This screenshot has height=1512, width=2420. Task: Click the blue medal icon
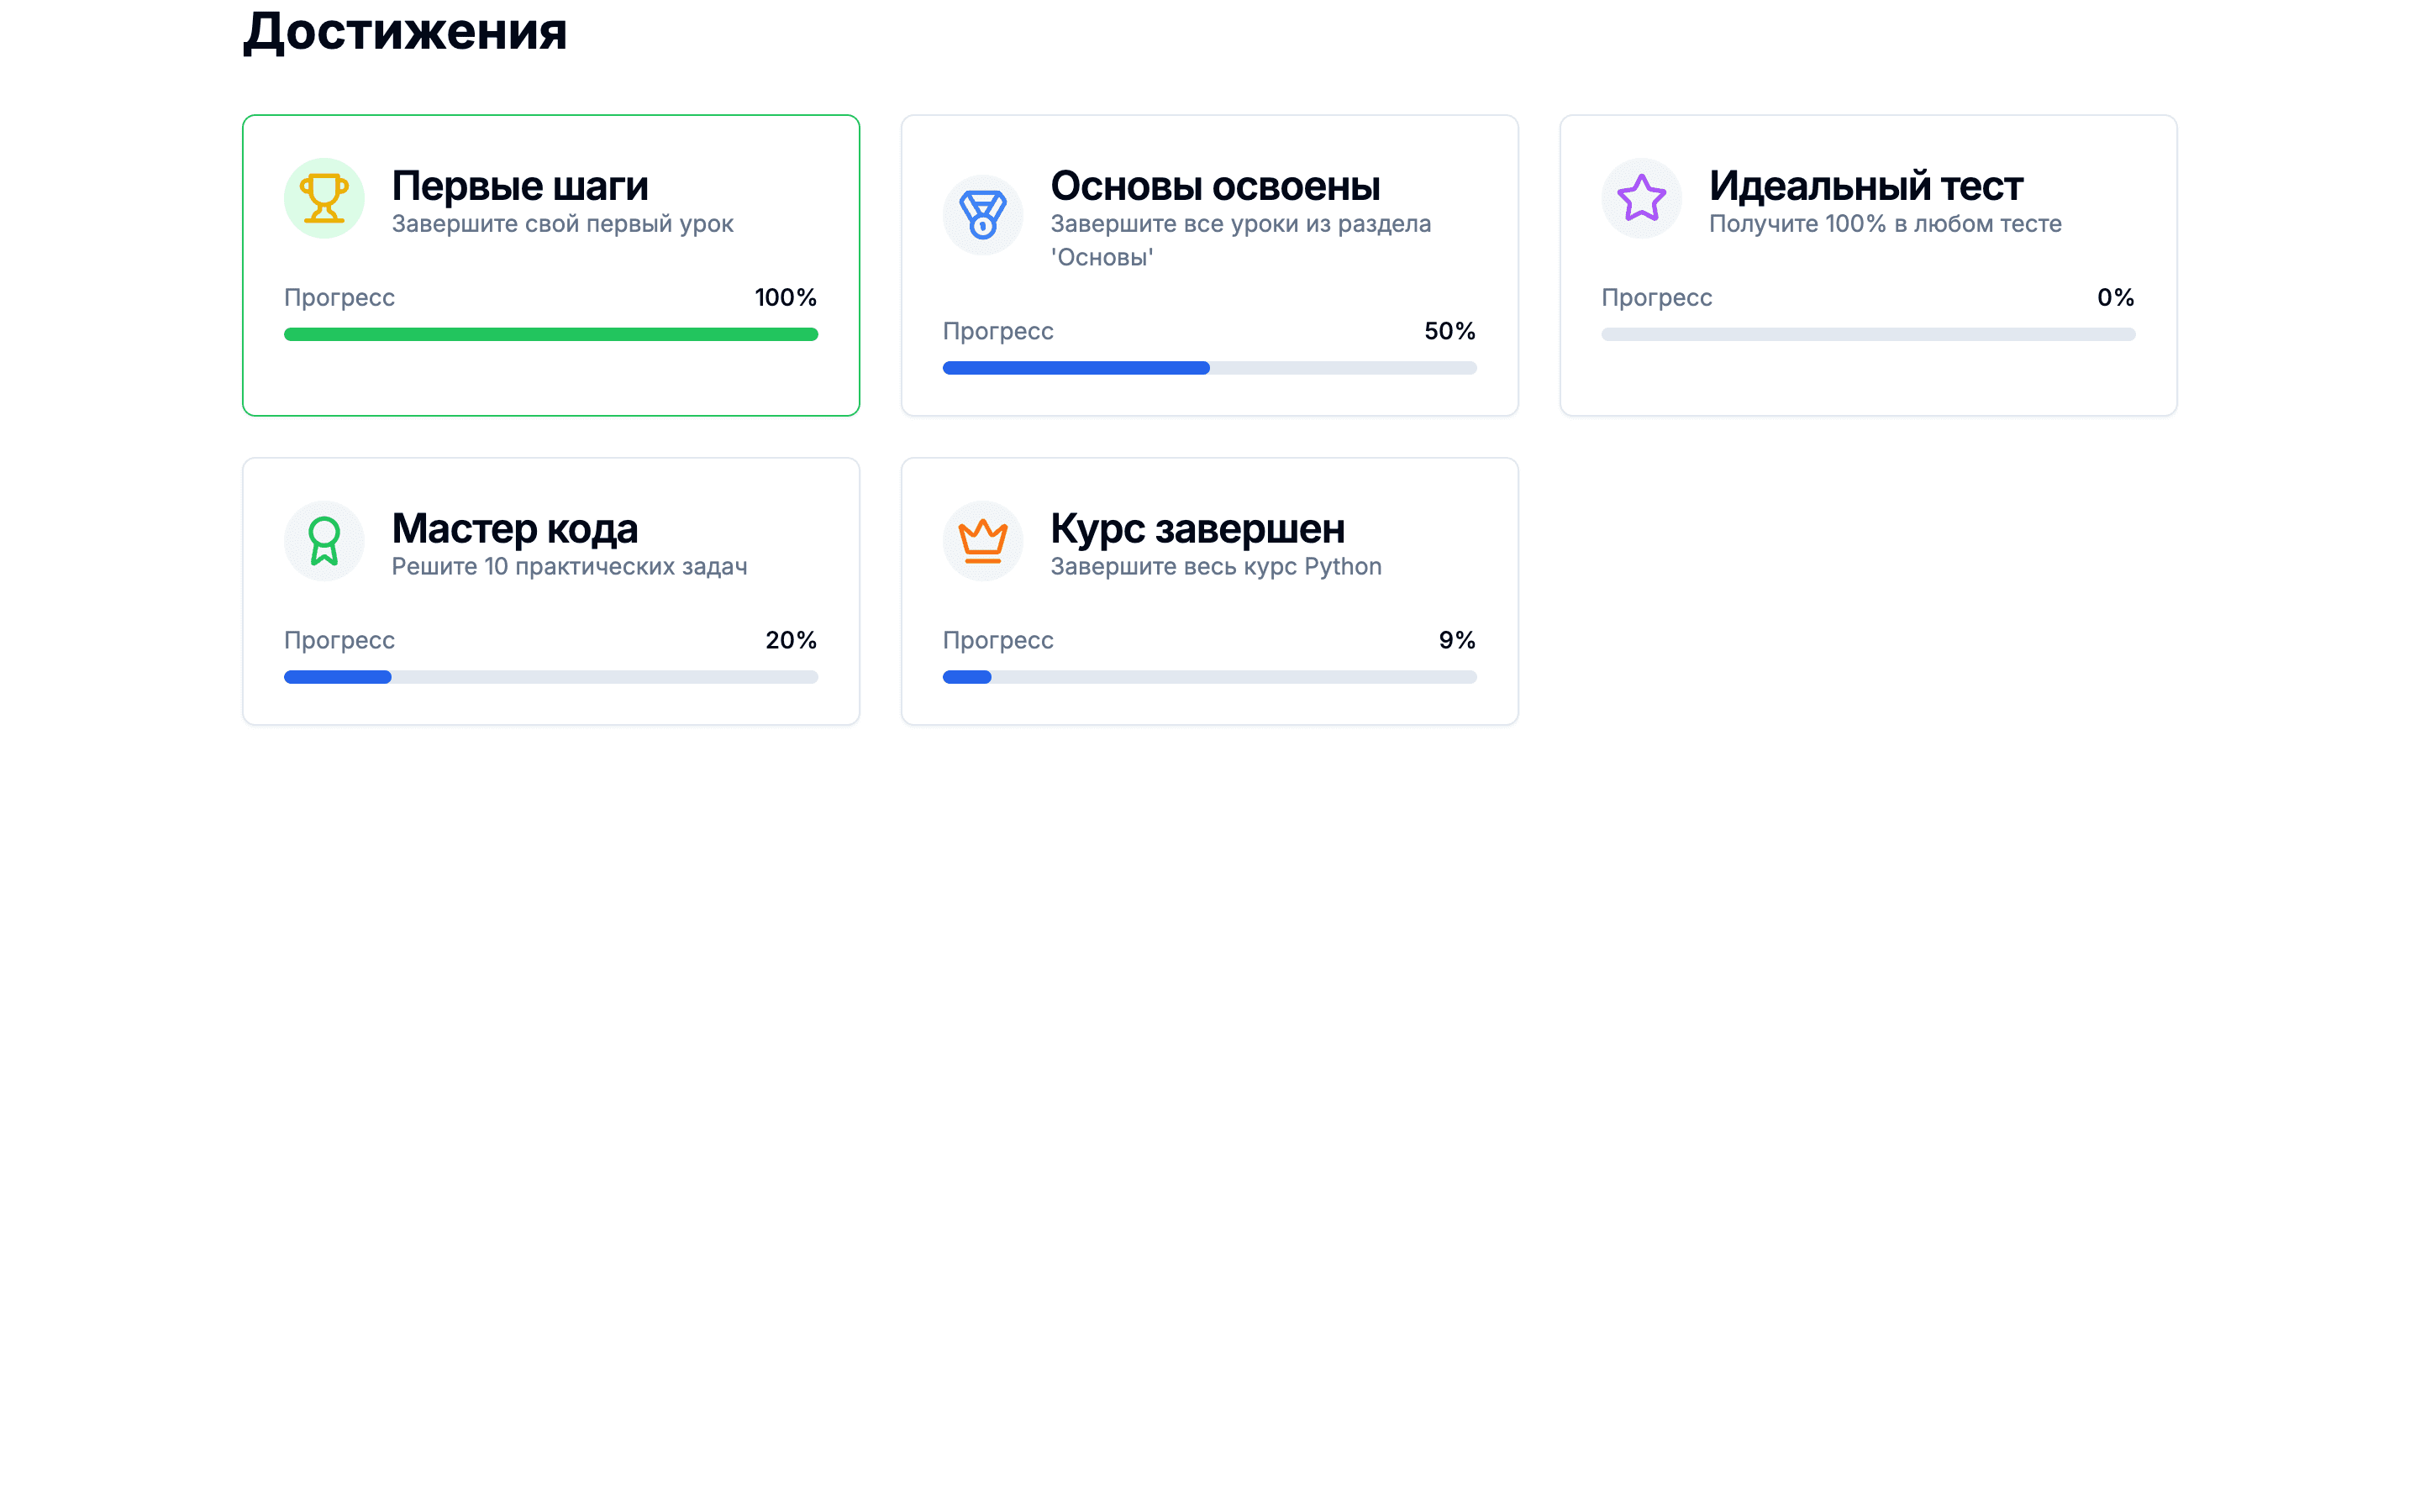coord(982,215)
